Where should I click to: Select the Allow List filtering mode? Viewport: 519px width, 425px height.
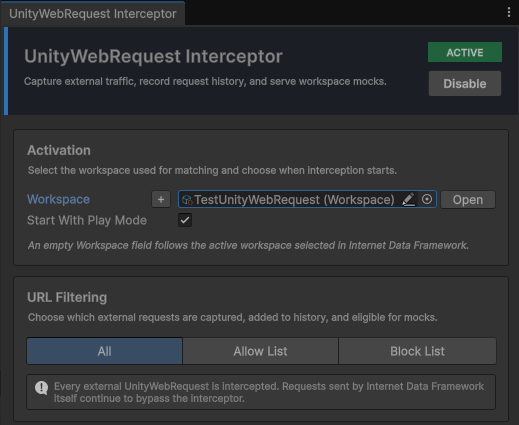pyautogui.click(x=260, y=351)
